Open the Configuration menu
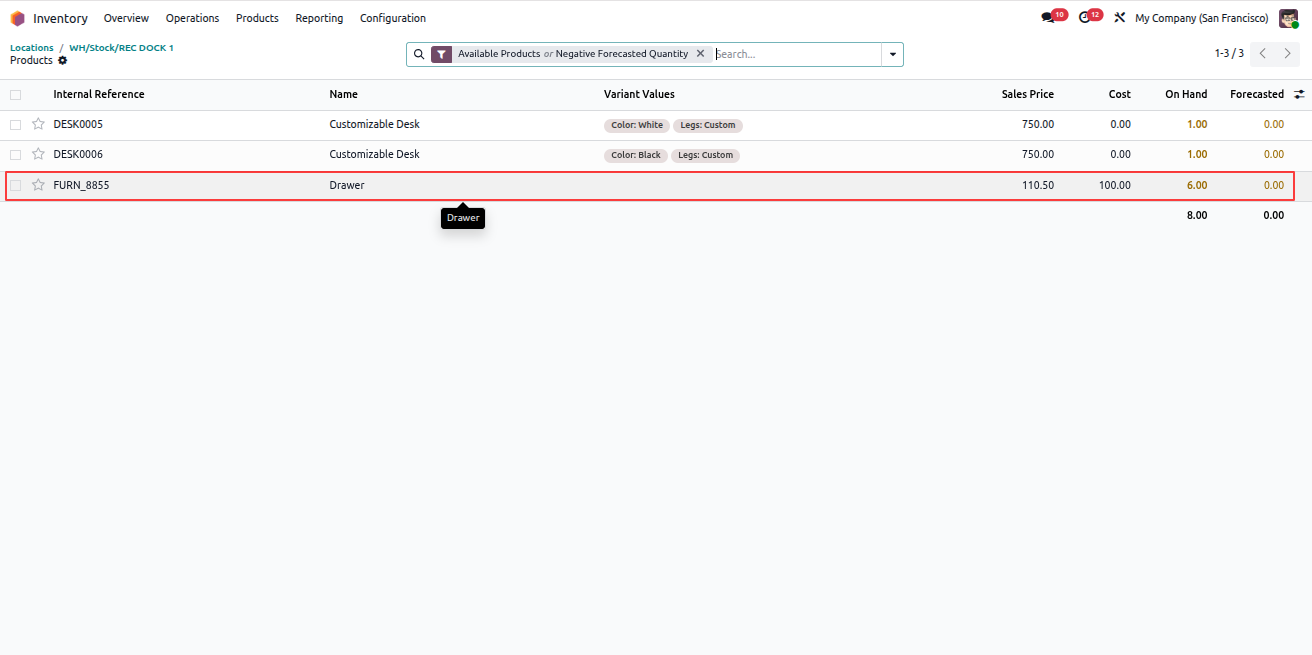Screen dimensions: 1312x655 [x=393, y=18]
